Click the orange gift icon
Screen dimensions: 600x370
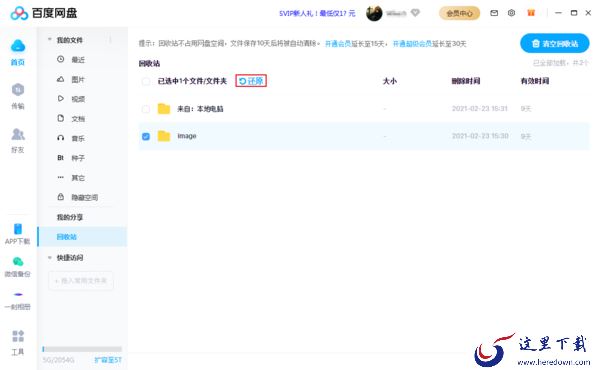coord(531,13)
